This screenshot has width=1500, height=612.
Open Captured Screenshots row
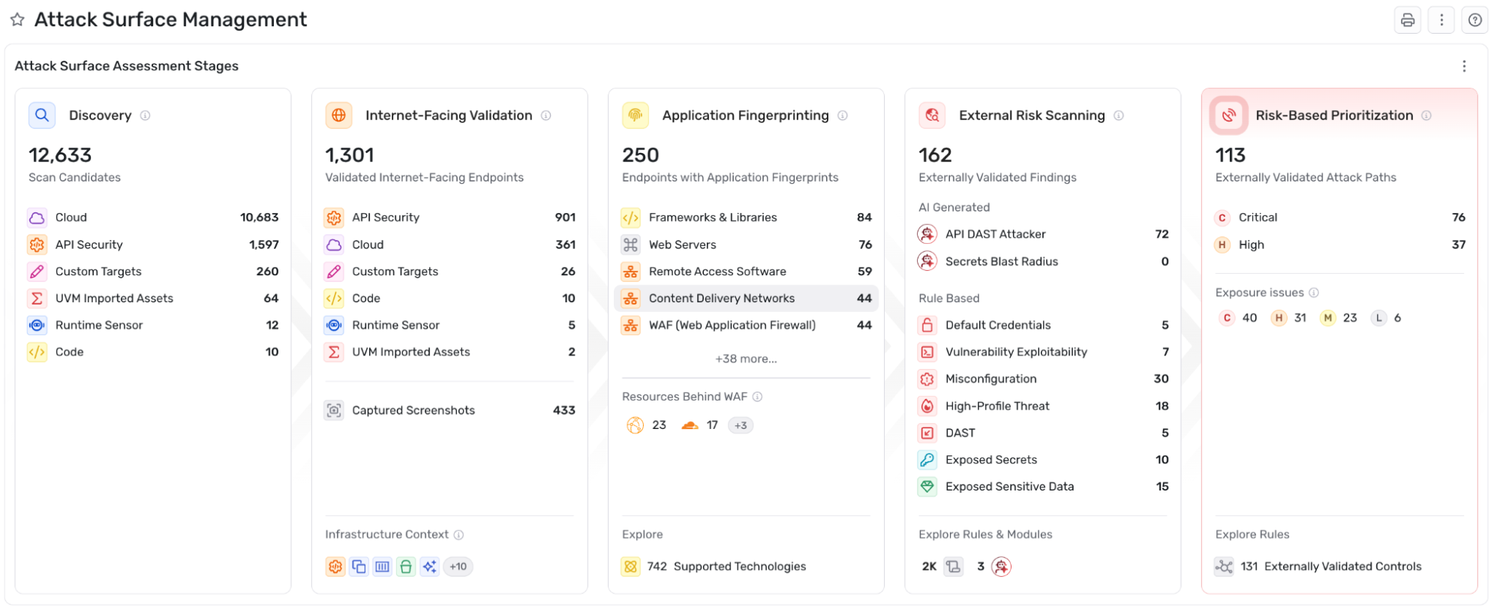[450, 410]
